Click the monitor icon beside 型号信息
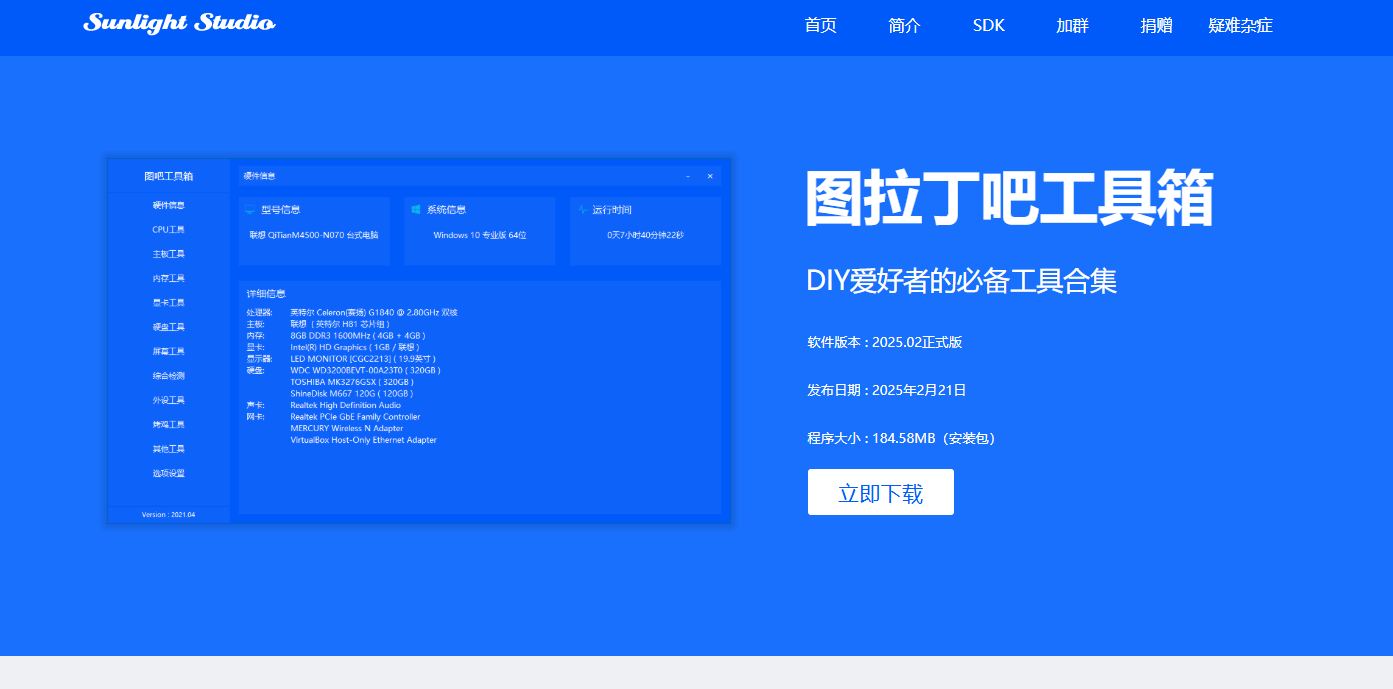Image resolution: width=1393 pixels, height=689 pixels. 250,210
